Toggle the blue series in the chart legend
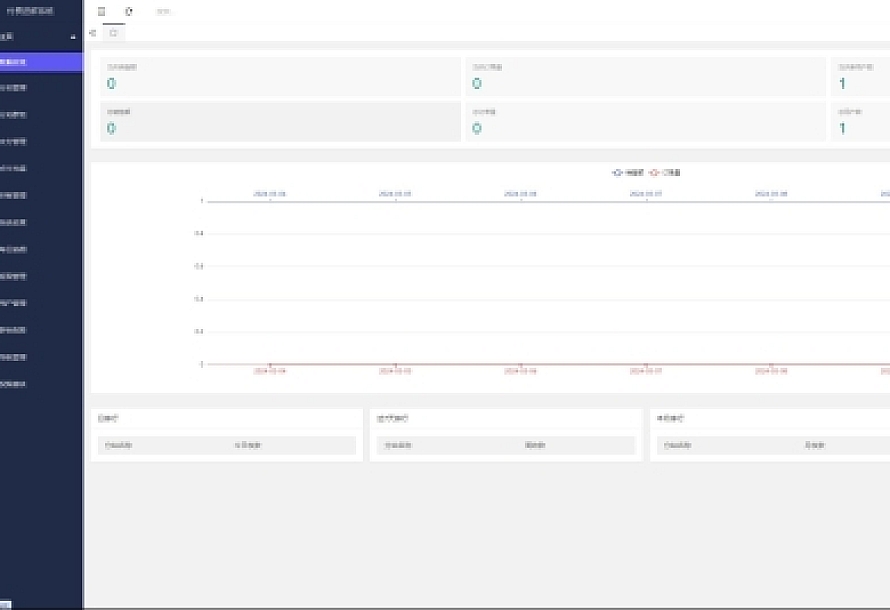This screenshot has width=890, height=610. (628, 173)
